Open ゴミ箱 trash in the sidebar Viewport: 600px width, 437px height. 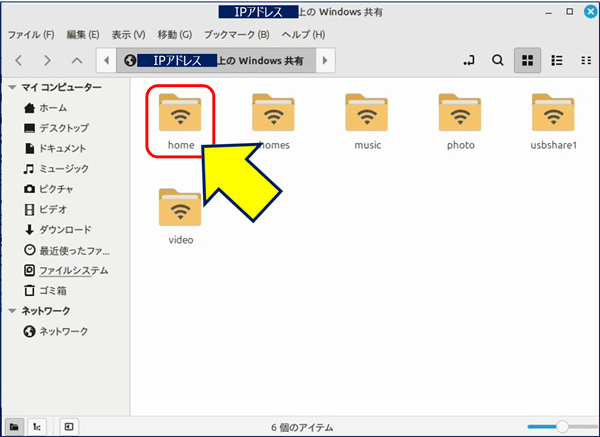click(45, 290)
